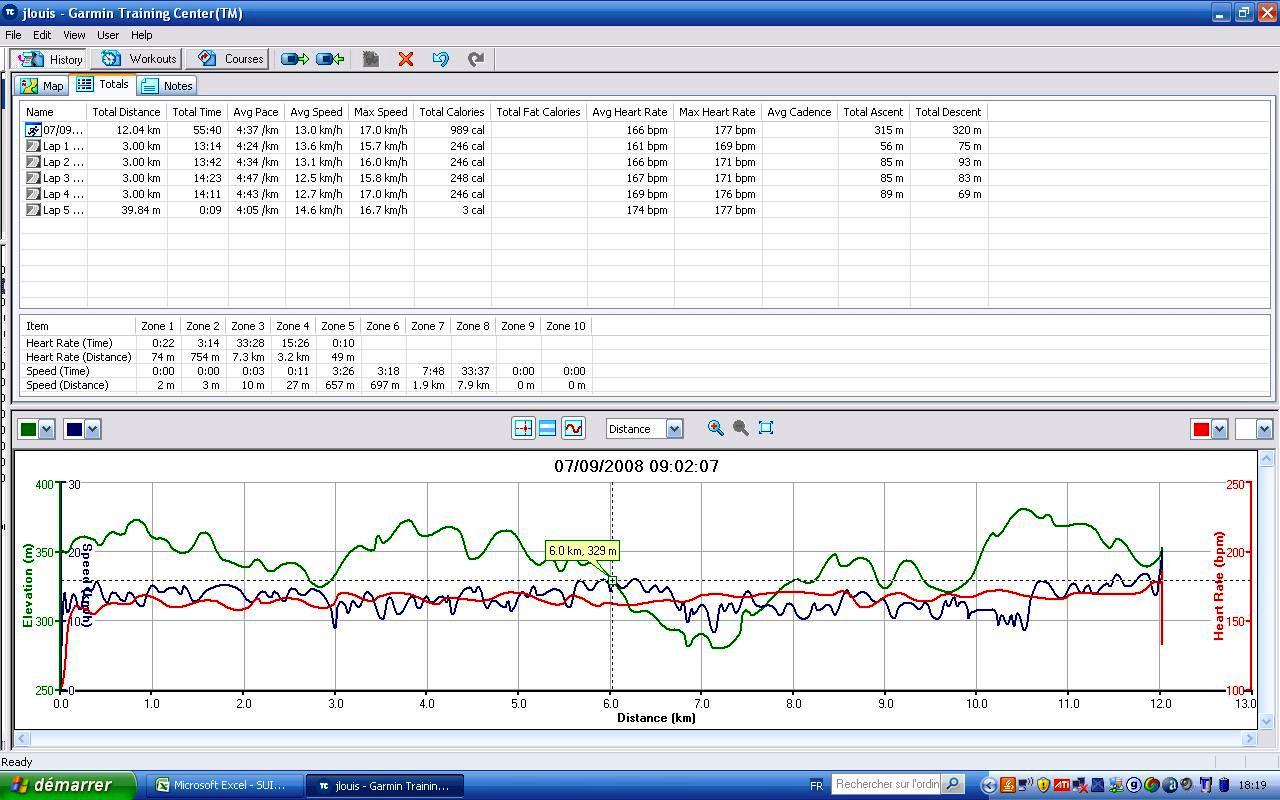This screenshot has width=1280, height=800.
Task: Click the dark blue speed color swatch
Action: point(74,429)
